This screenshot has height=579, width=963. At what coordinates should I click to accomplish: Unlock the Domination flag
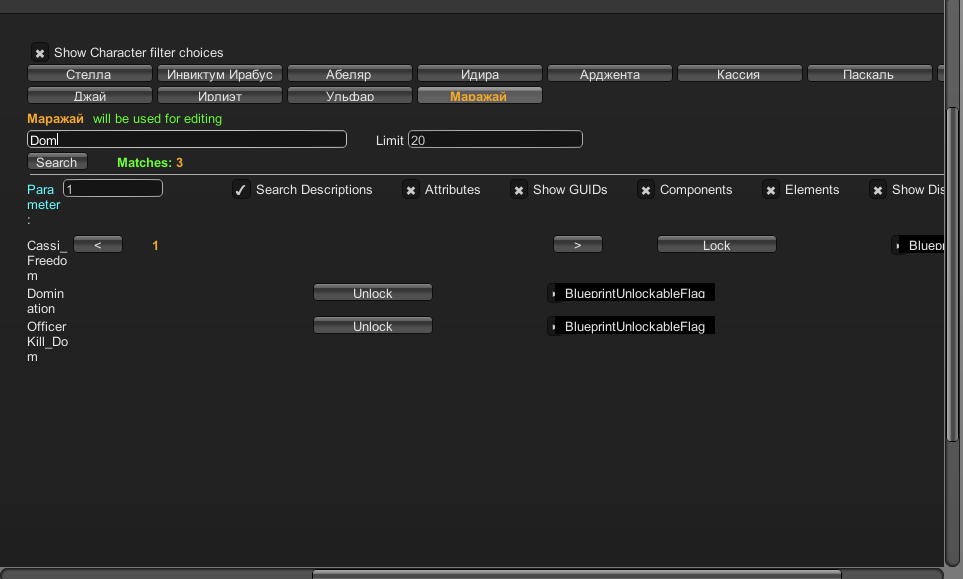point(372,293)
